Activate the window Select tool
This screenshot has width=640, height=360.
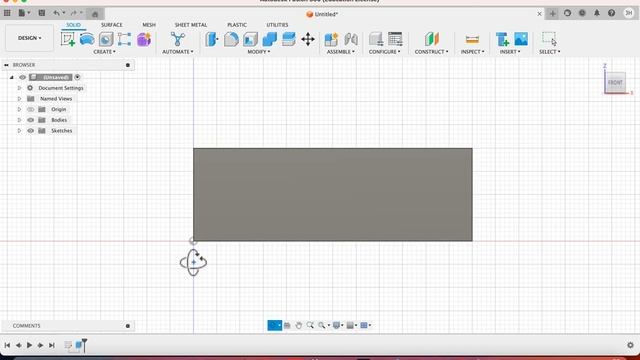[549, 39]
